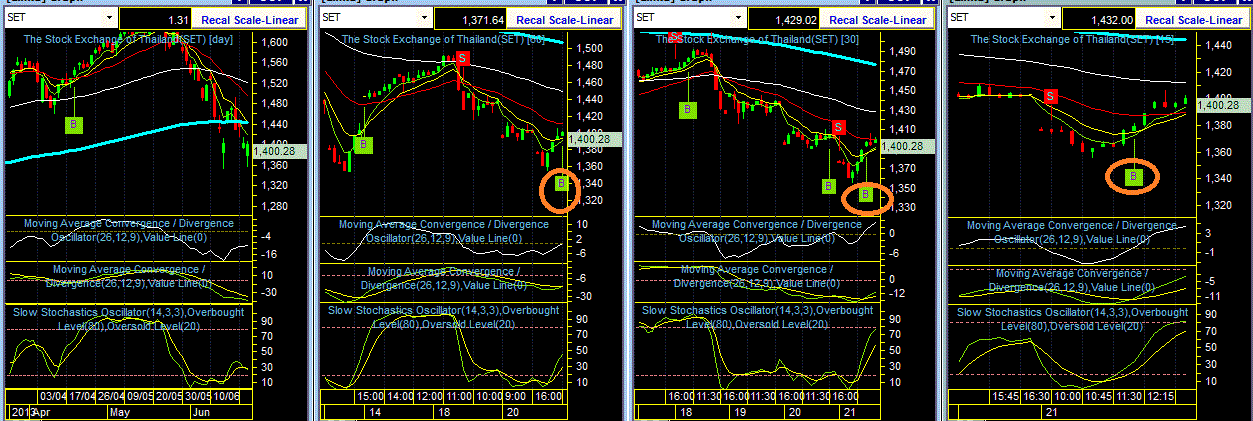Click the MACD Oscillator label in the 15-minute chart
This screenshot has height=421, width=1253.
coord(1072,231)
